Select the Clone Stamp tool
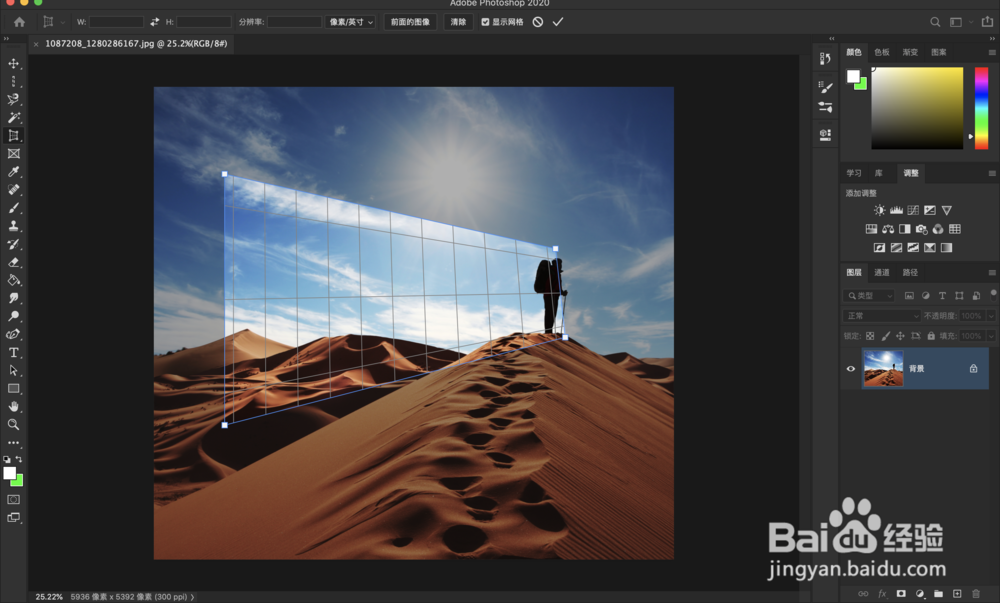The image size is (1000, 603). (x=13, y=226)
